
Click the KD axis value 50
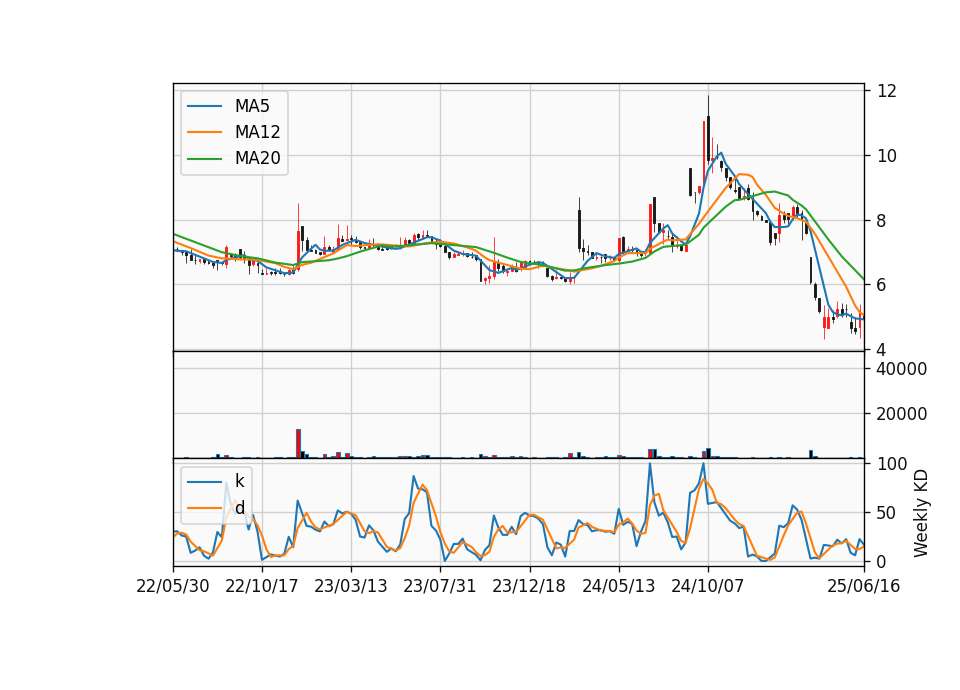click(x=887, y=513)
